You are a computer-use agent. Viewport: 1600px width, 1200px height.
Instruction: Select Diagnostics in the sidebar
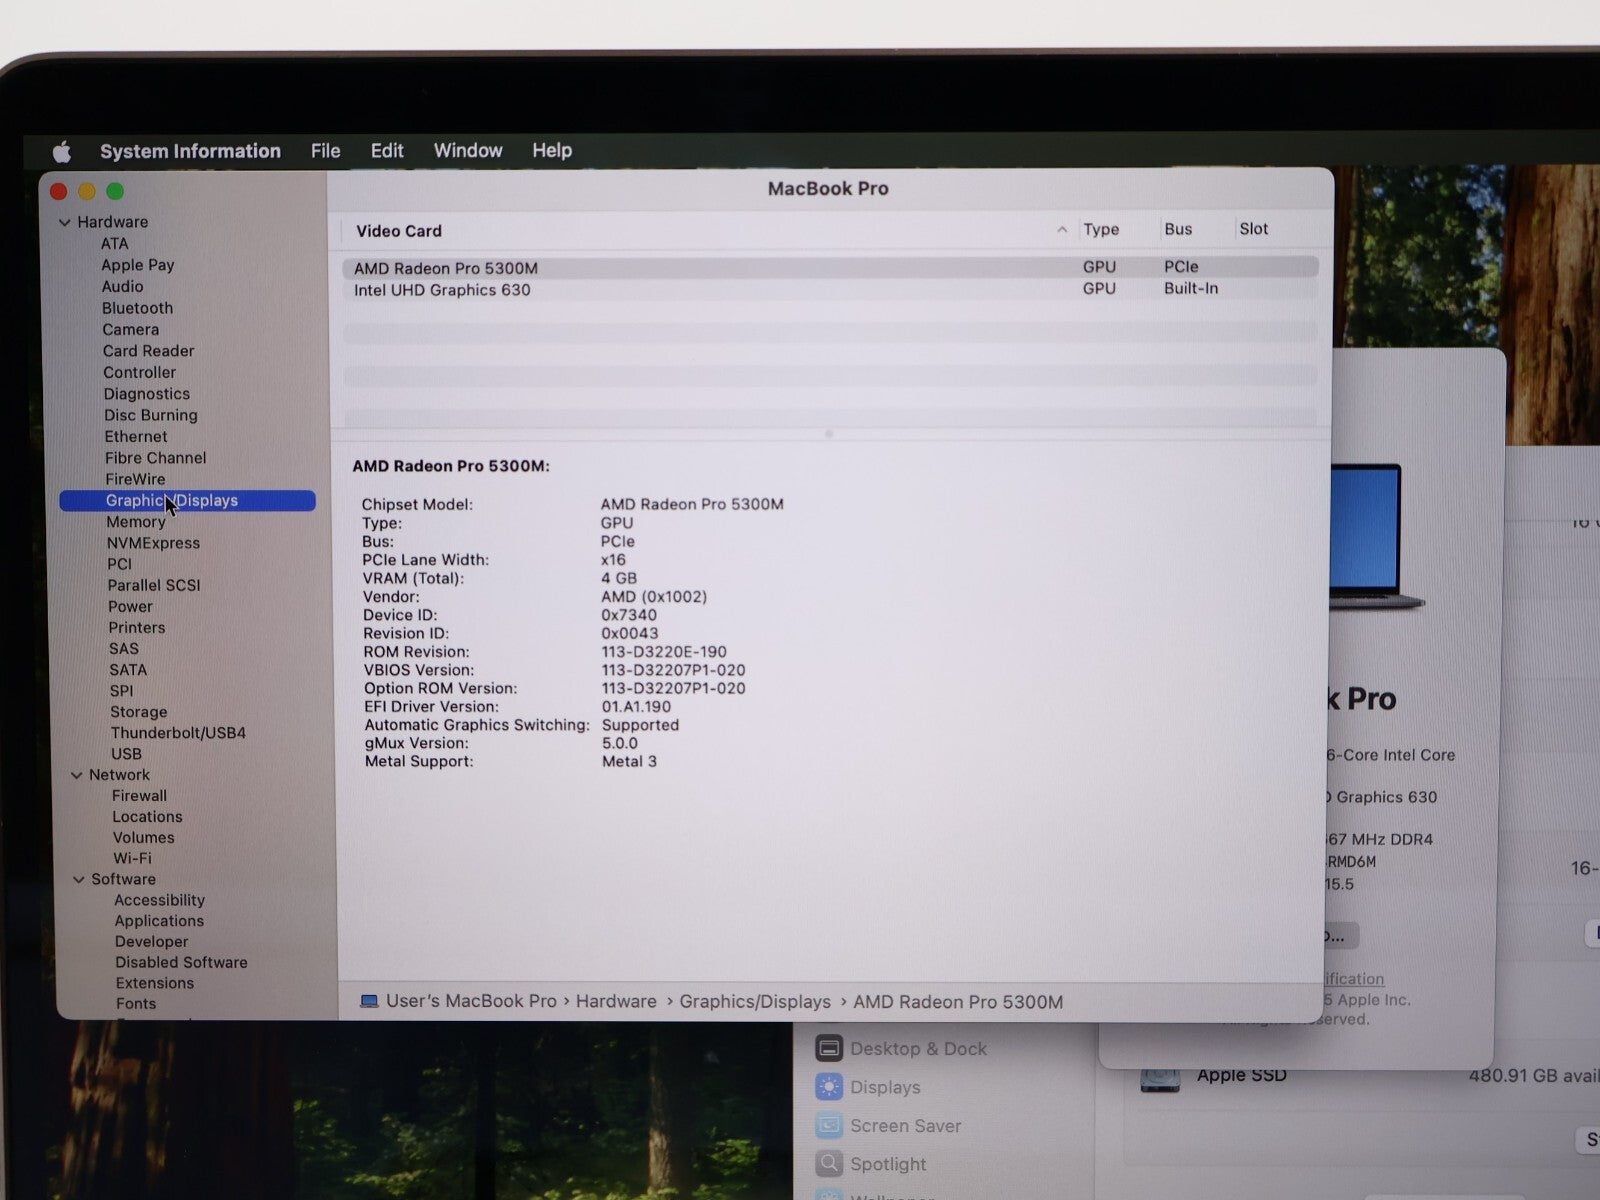click(x=146, y=394)
